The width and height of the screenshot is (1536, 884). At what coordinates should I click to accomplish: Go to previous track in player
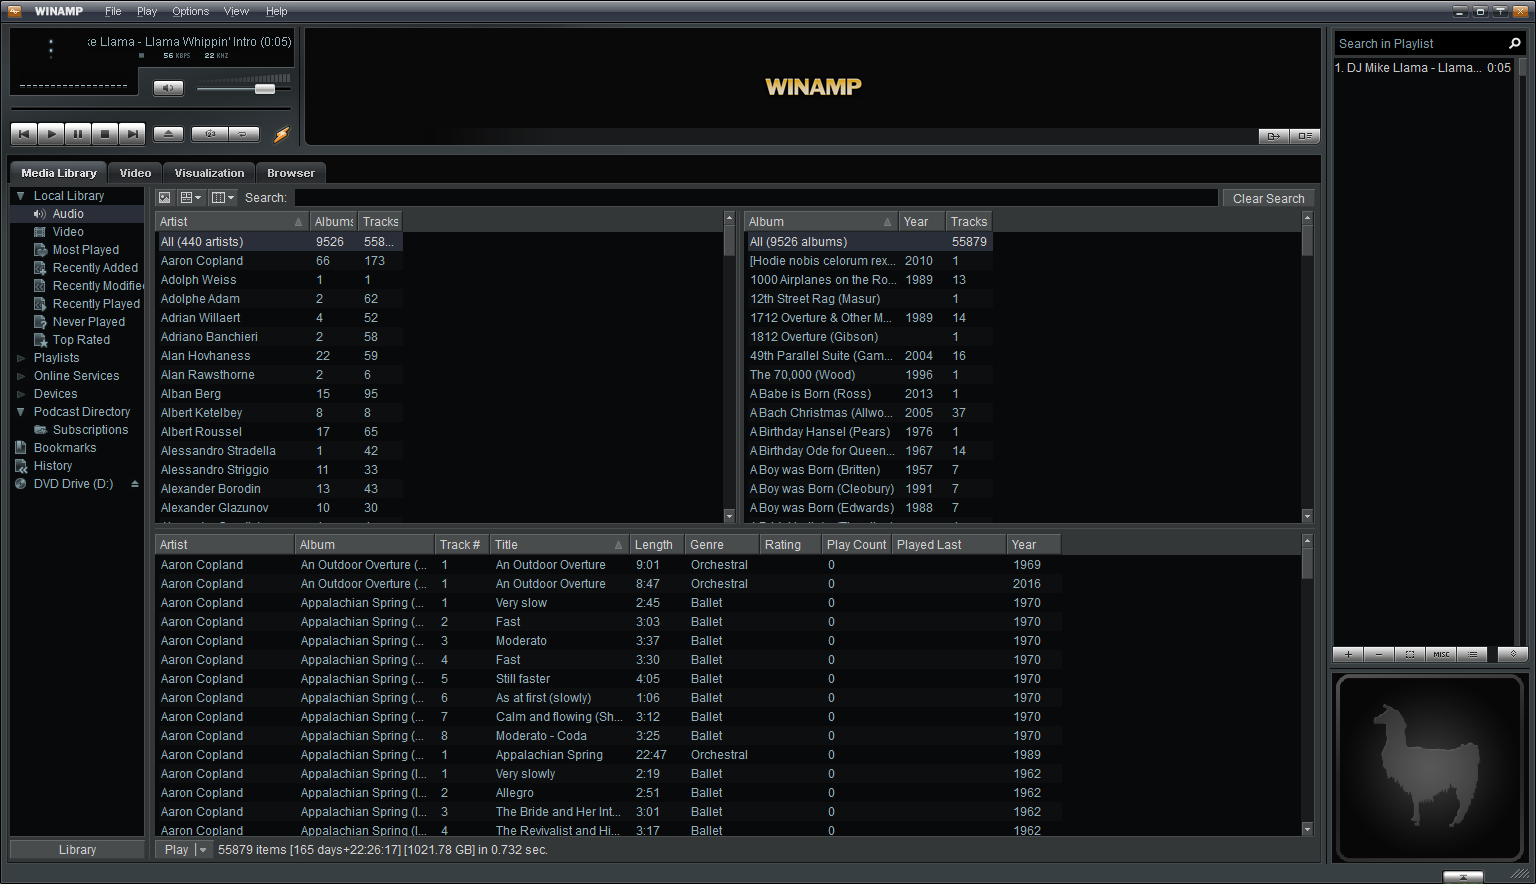tap(24, 133)
